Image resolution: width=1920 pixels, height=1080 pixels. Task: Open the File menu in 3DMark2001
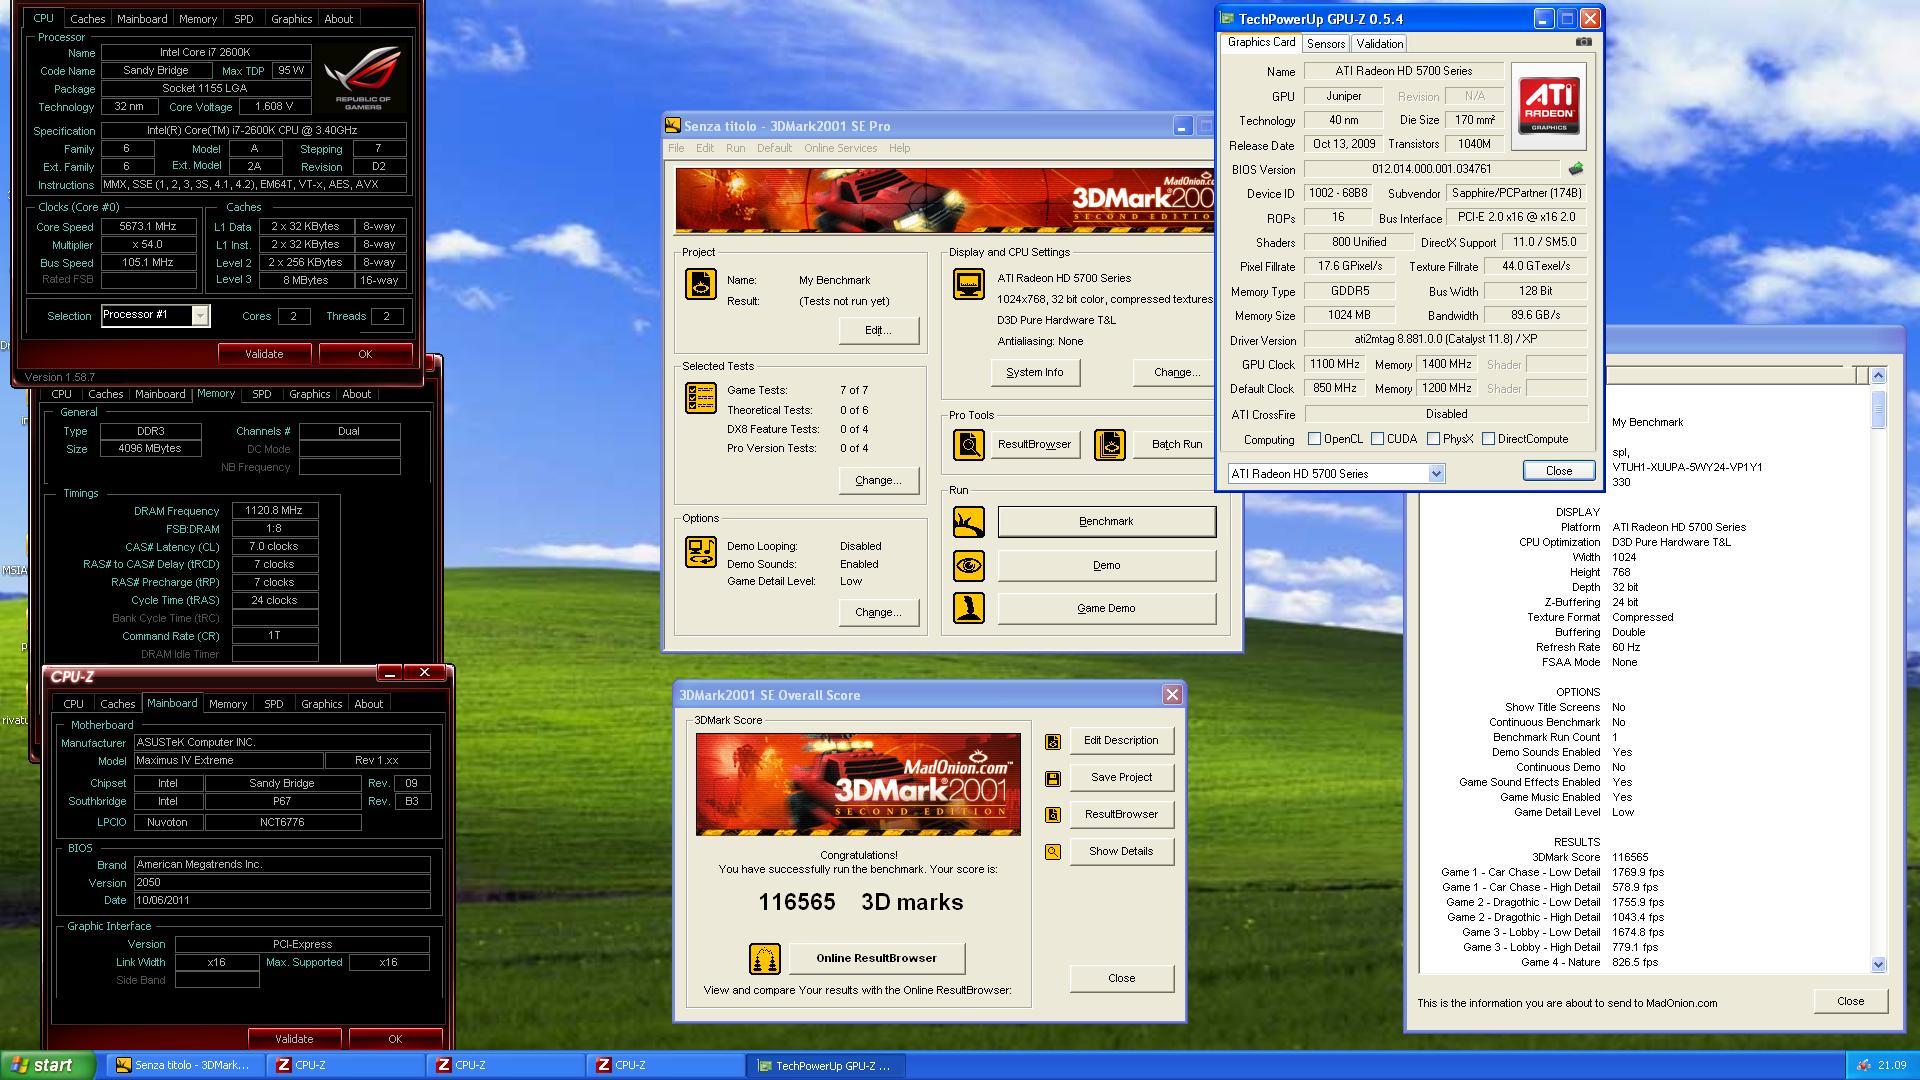pos(676,148)
